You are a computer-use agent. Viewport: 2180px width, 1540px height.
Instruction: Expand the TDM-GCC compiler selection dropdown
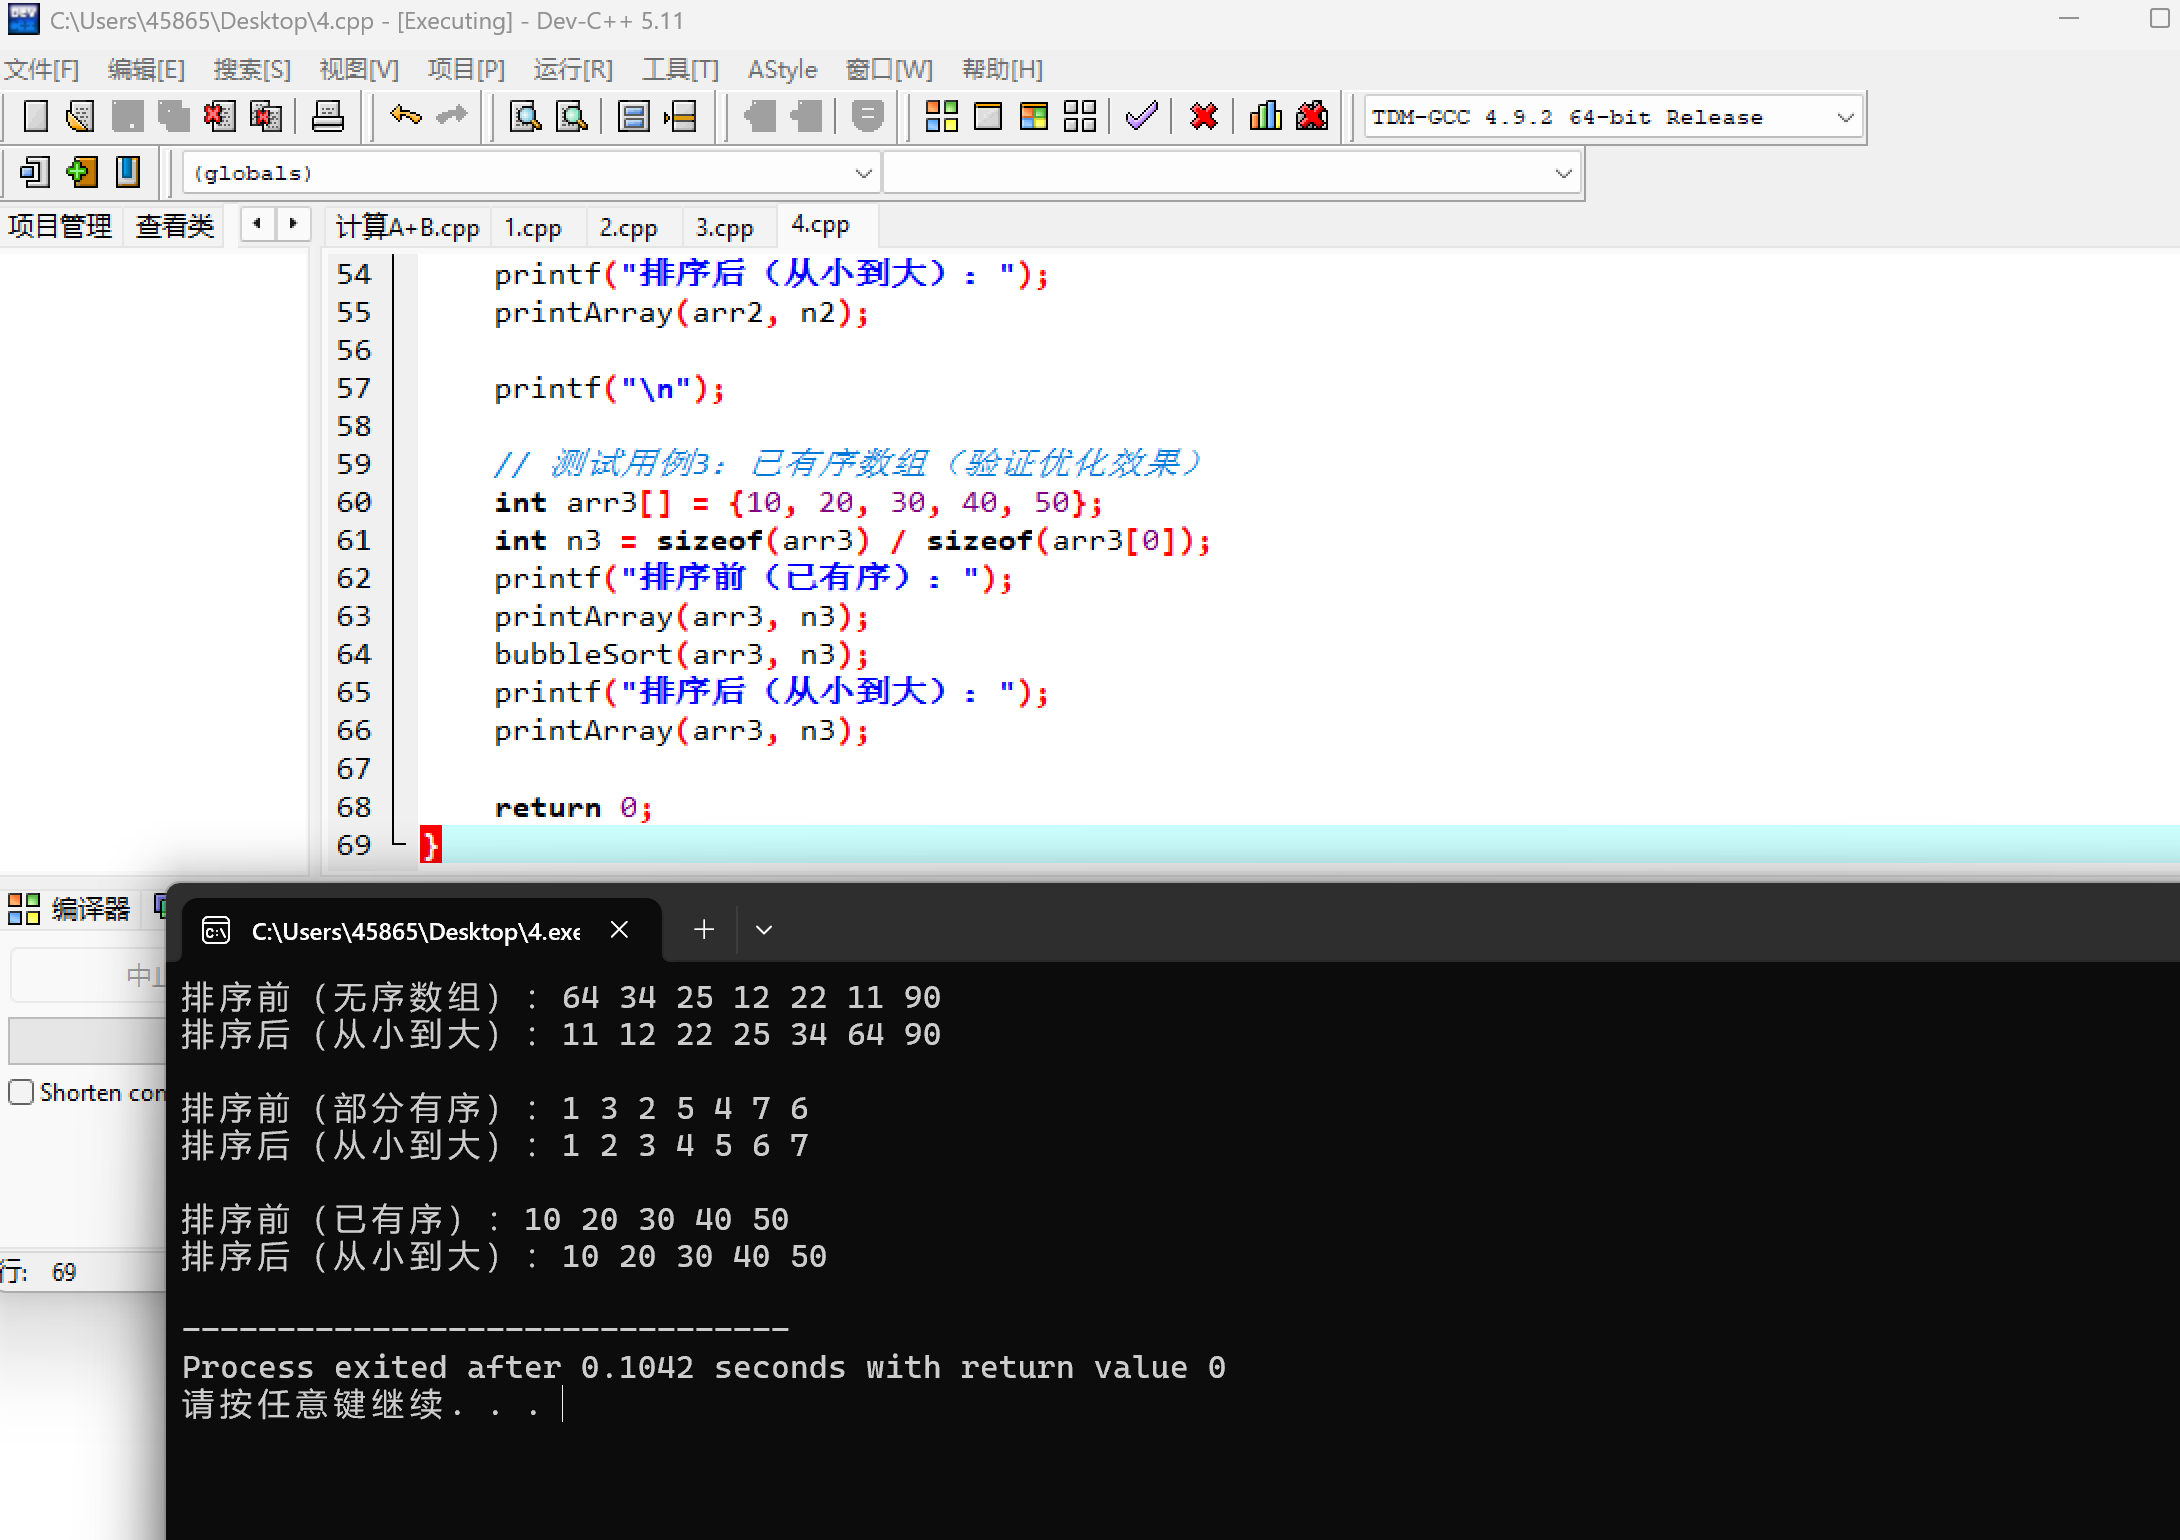click(1845, 118)
